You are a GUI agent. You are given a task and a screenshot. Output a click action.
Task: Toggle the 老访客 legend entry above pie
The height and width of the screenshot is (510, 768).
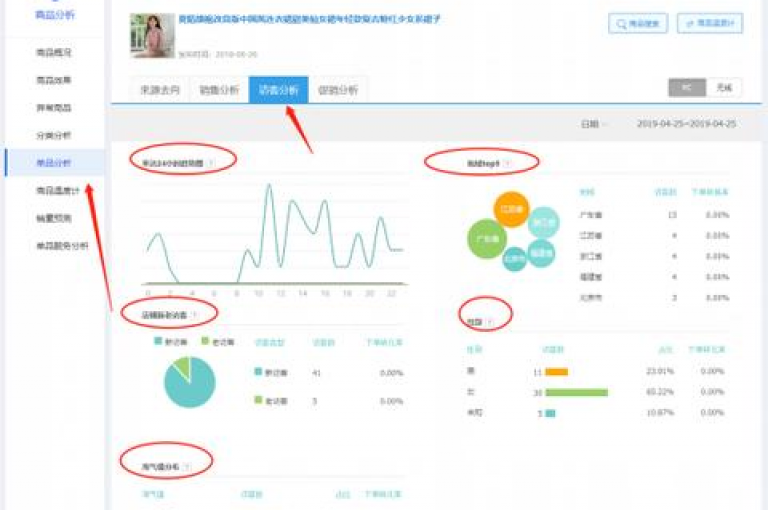[217, 341]
